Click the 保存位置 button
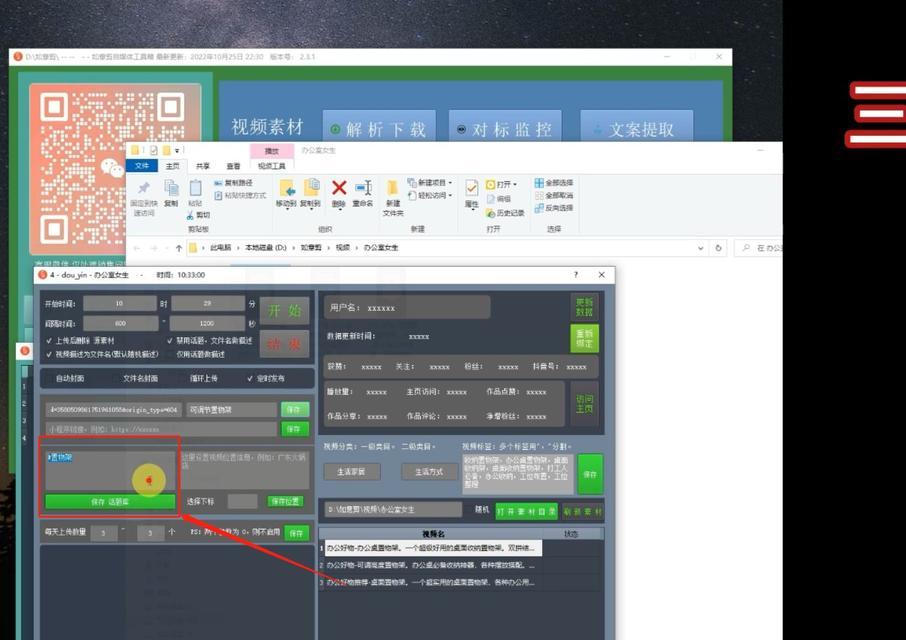This screenshot has width=906, height=640. pyautogui.click(x=285, y=501)
